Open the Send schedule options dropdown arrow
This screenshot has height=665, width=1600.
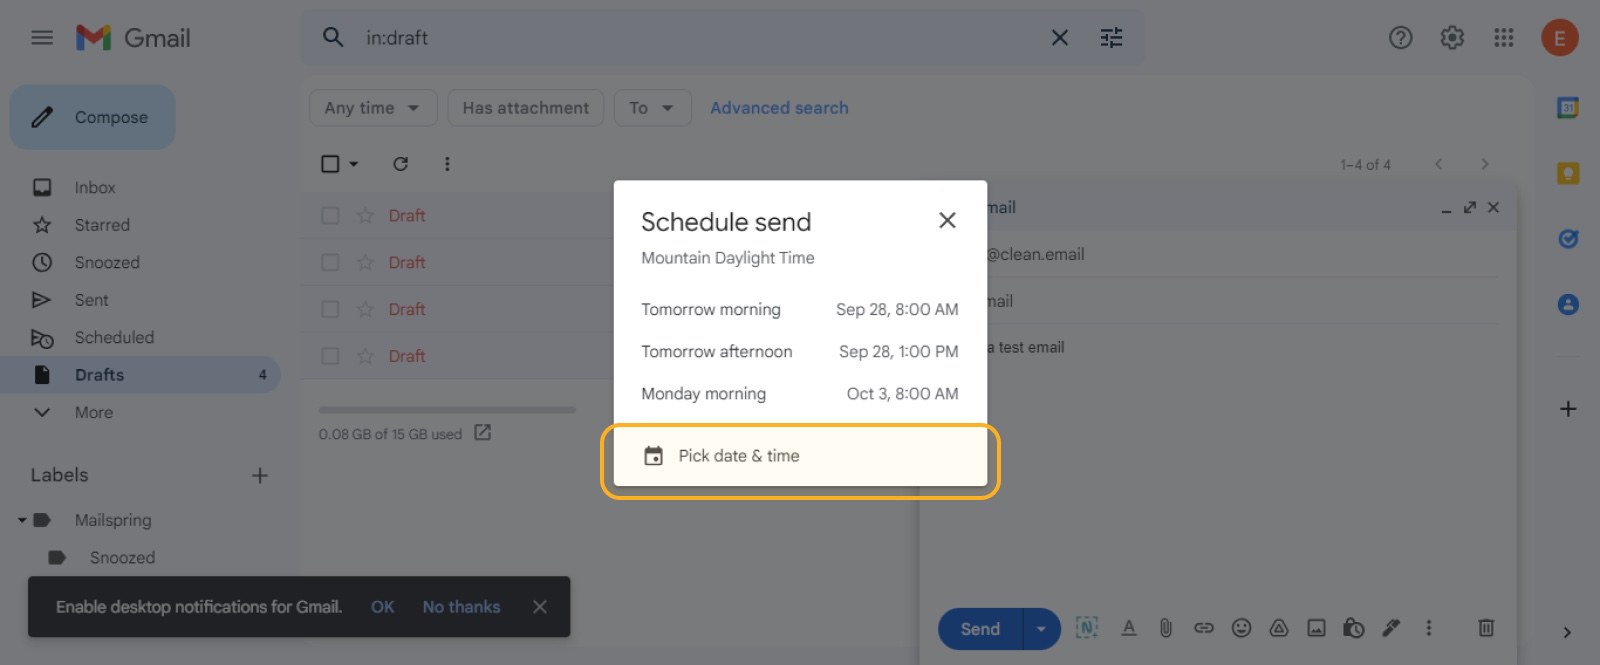tap(1041, 629)
